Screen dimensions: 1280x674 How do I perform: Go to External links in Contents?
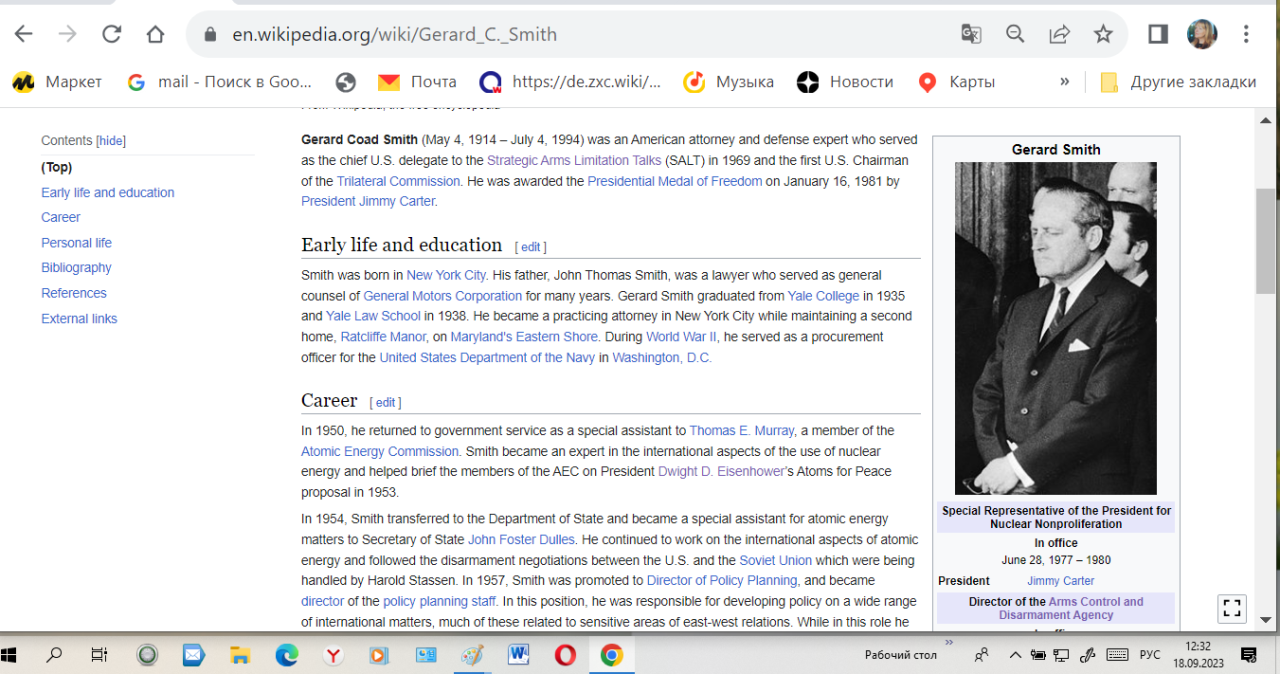79,318
